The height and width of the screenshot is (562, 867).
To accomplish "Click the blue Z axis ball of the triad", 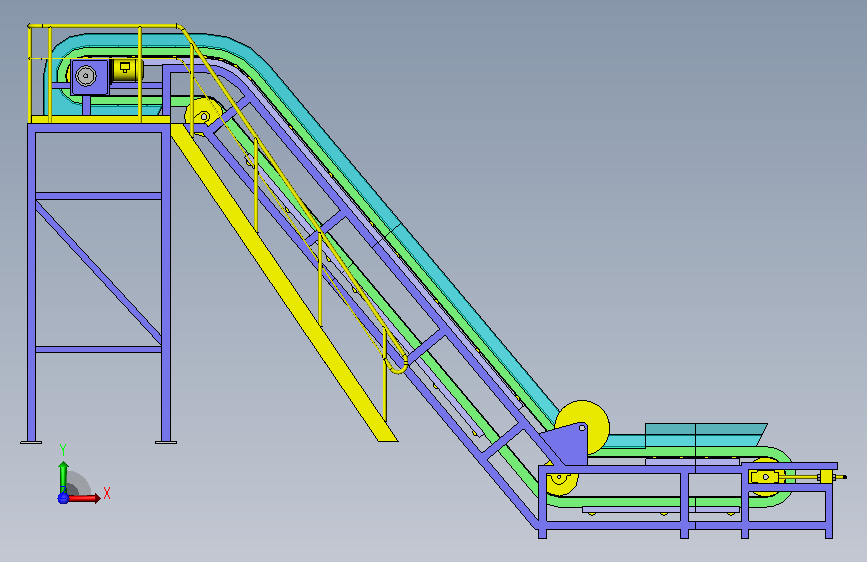I will [x=63, y=498].
